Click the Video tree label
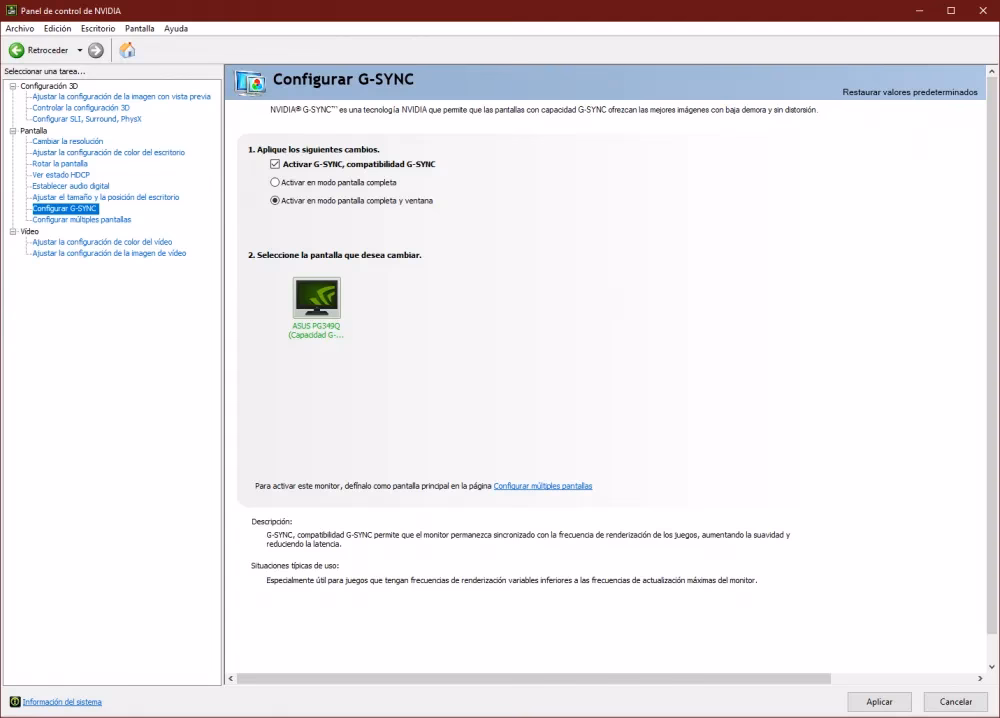The width and height of the screenshot is (1000, 718). tap(29, 231)
